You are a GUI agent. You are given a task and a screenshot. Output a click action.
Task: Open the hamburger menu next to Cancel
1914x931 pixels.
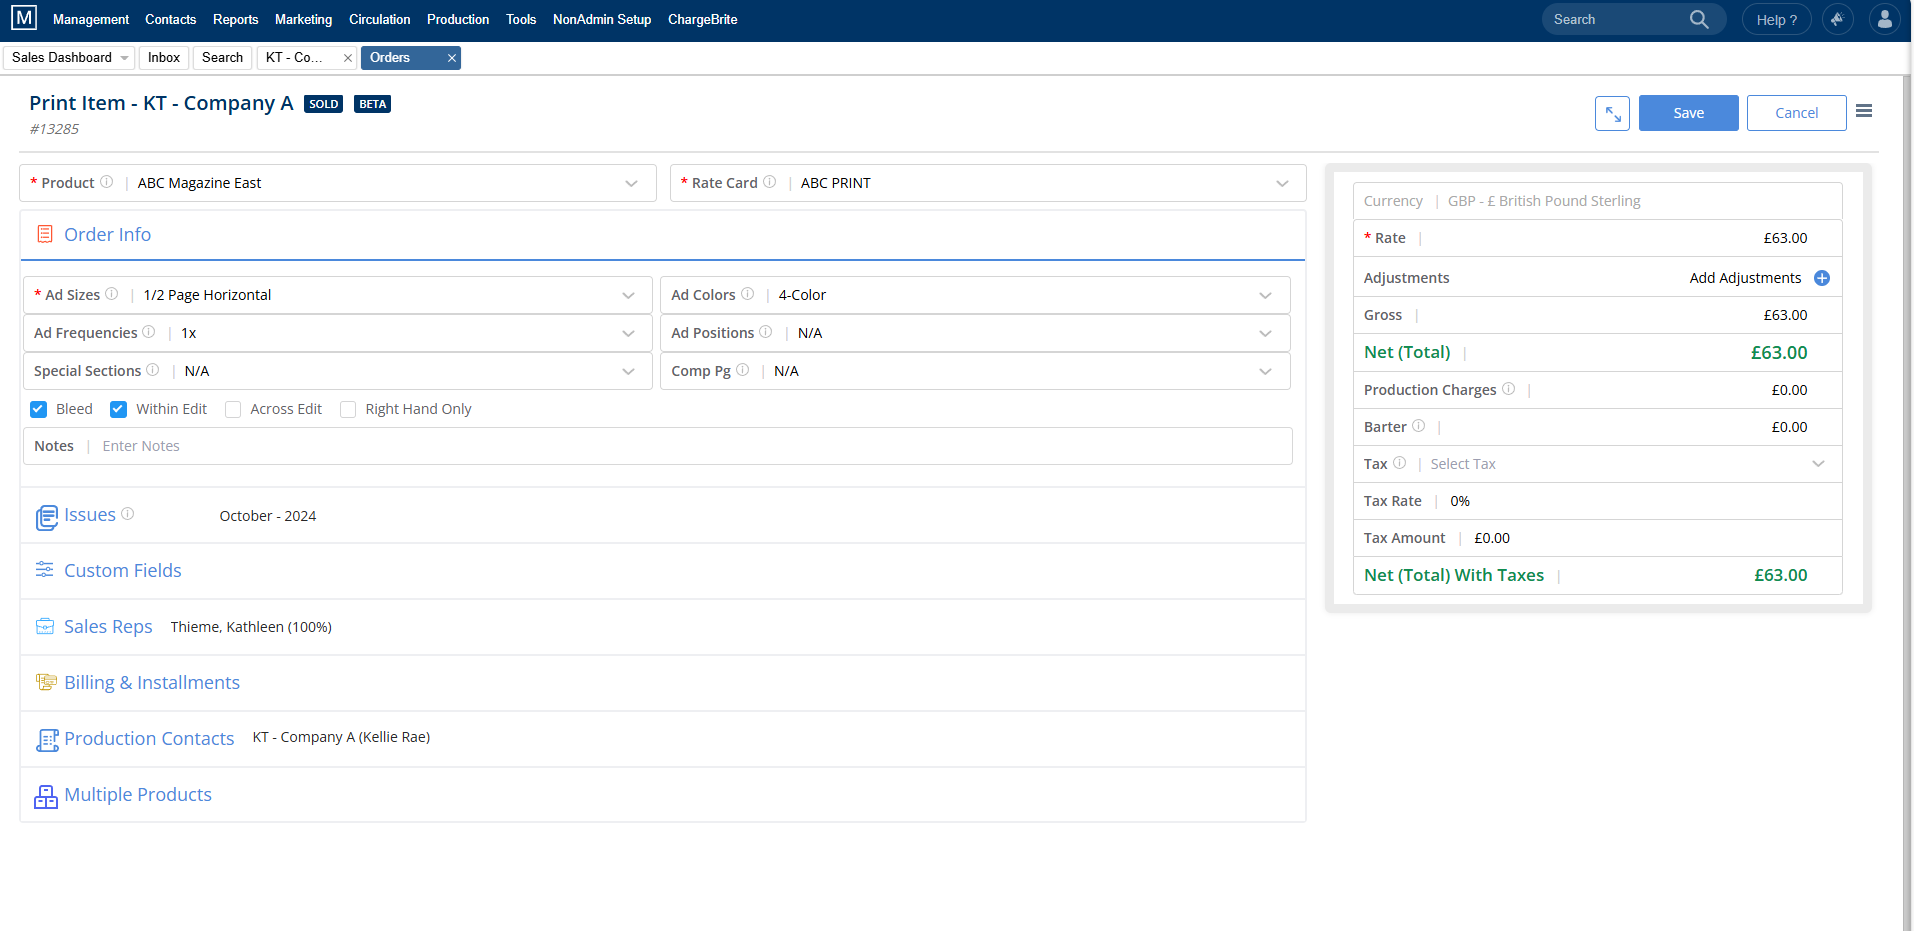coord(1864,111)
